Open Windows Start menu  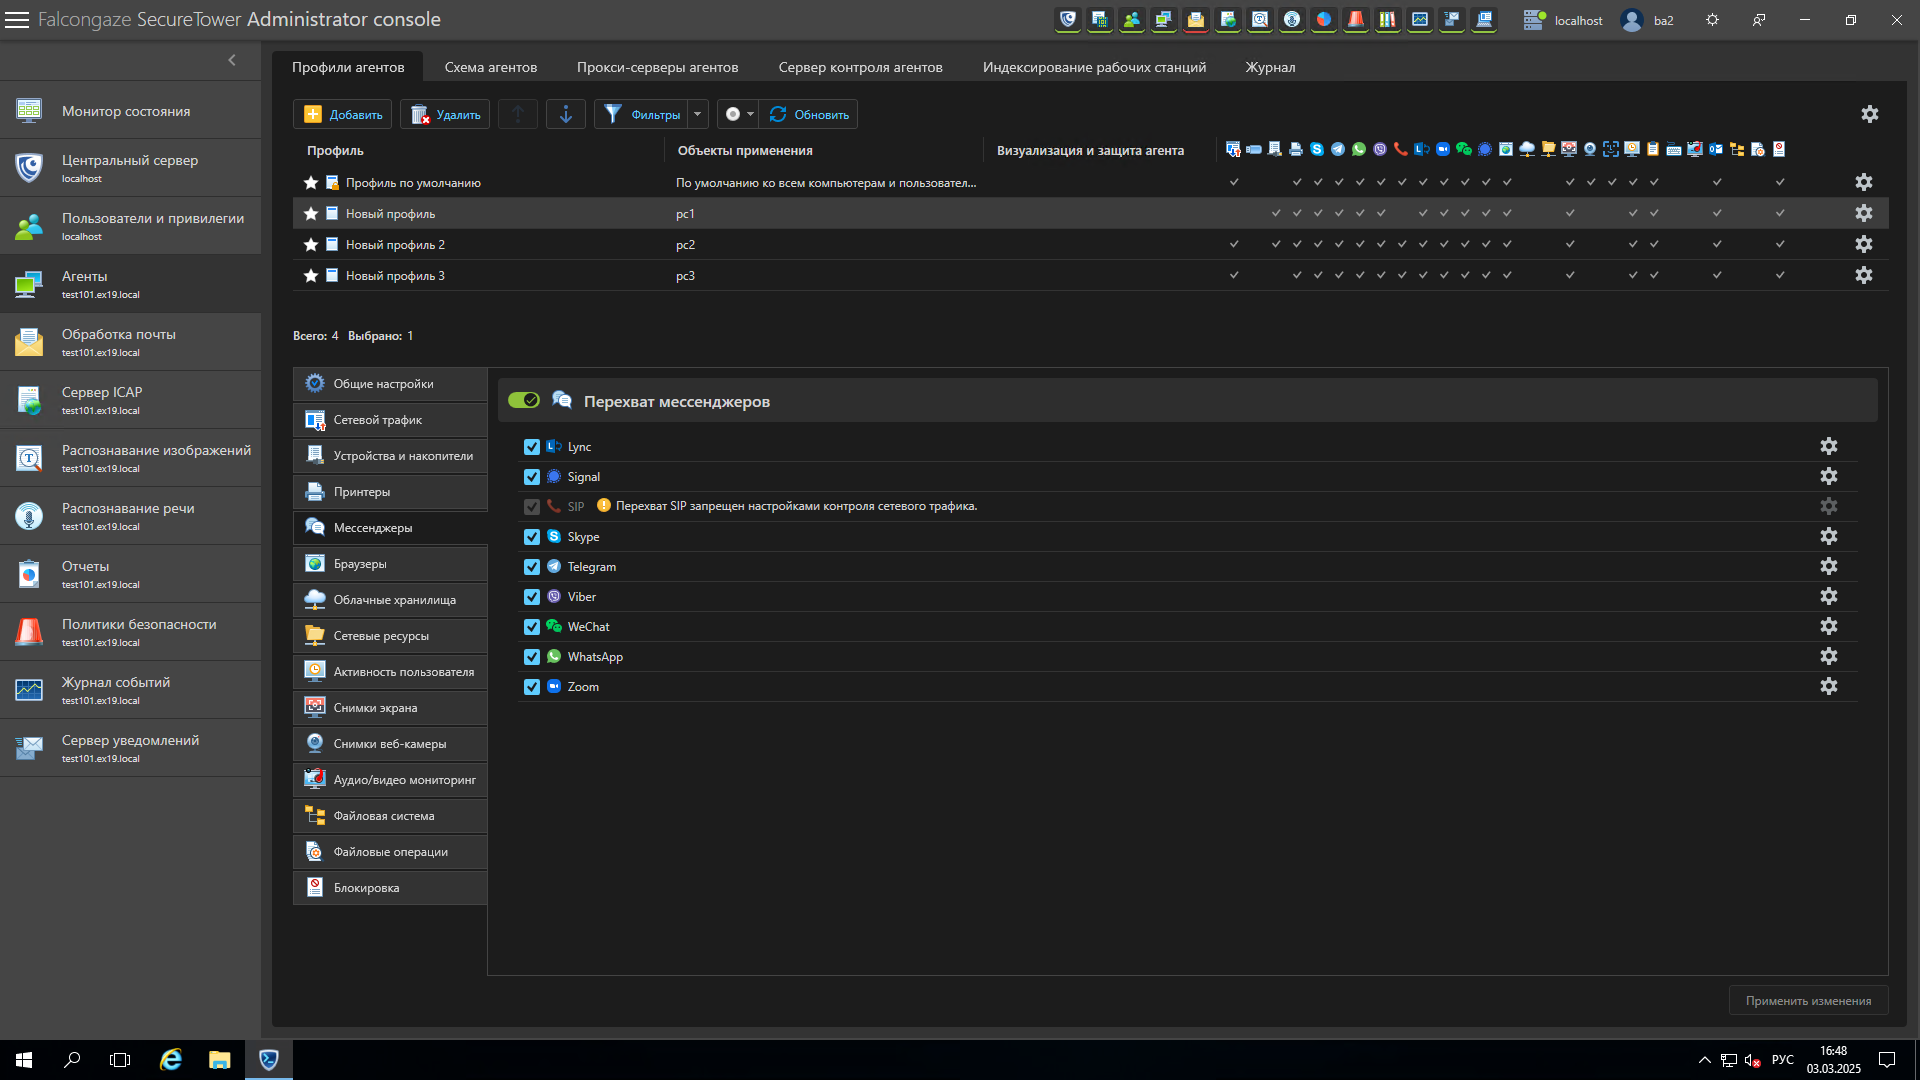(x=24, y=1060)
